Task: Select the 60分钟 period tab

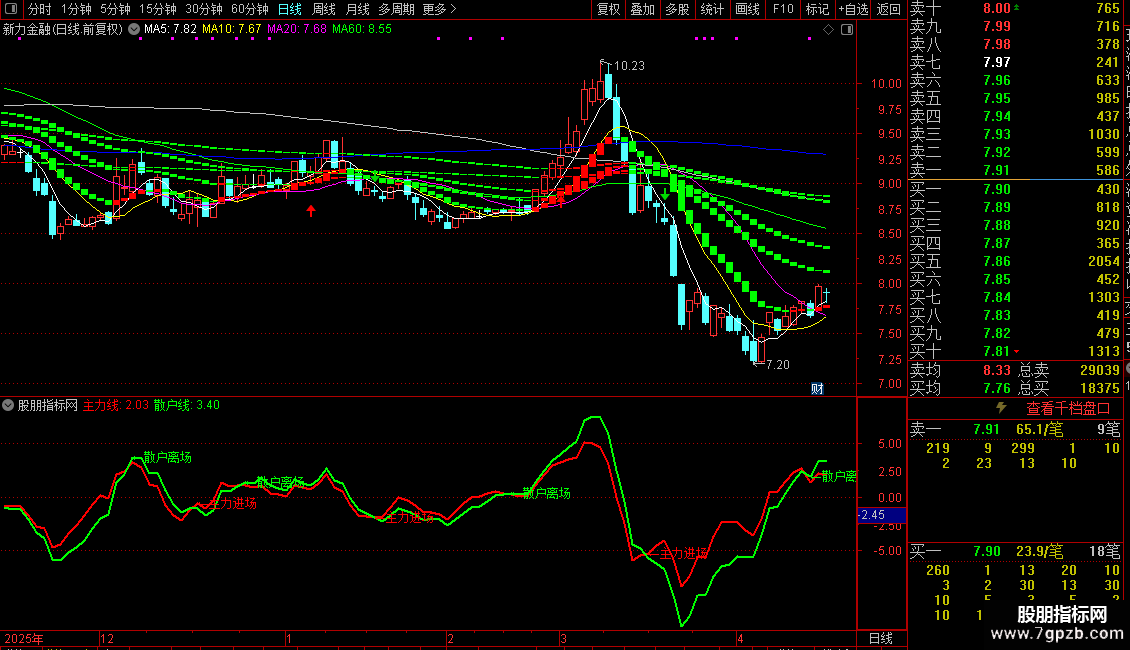Action: point(249,9)
